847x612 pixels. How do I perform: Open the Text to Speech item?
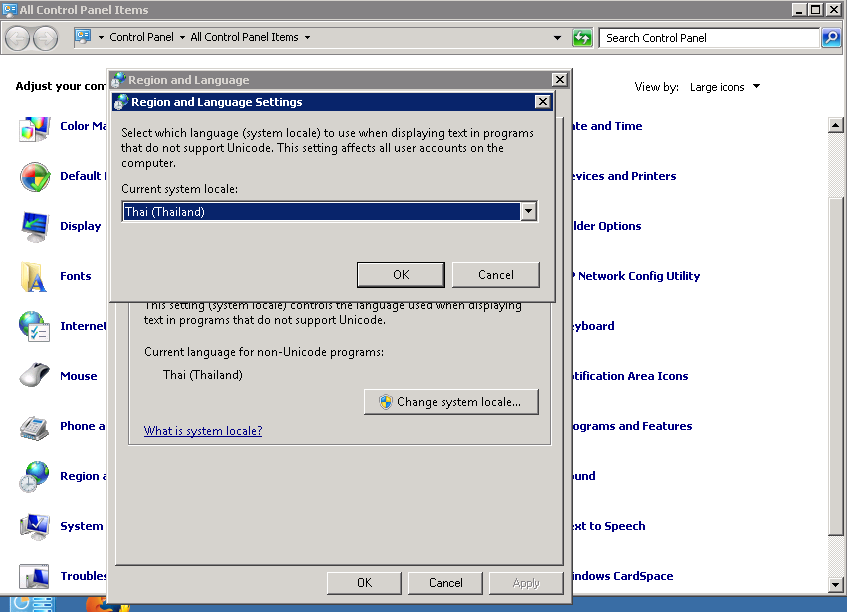point(609,526)
